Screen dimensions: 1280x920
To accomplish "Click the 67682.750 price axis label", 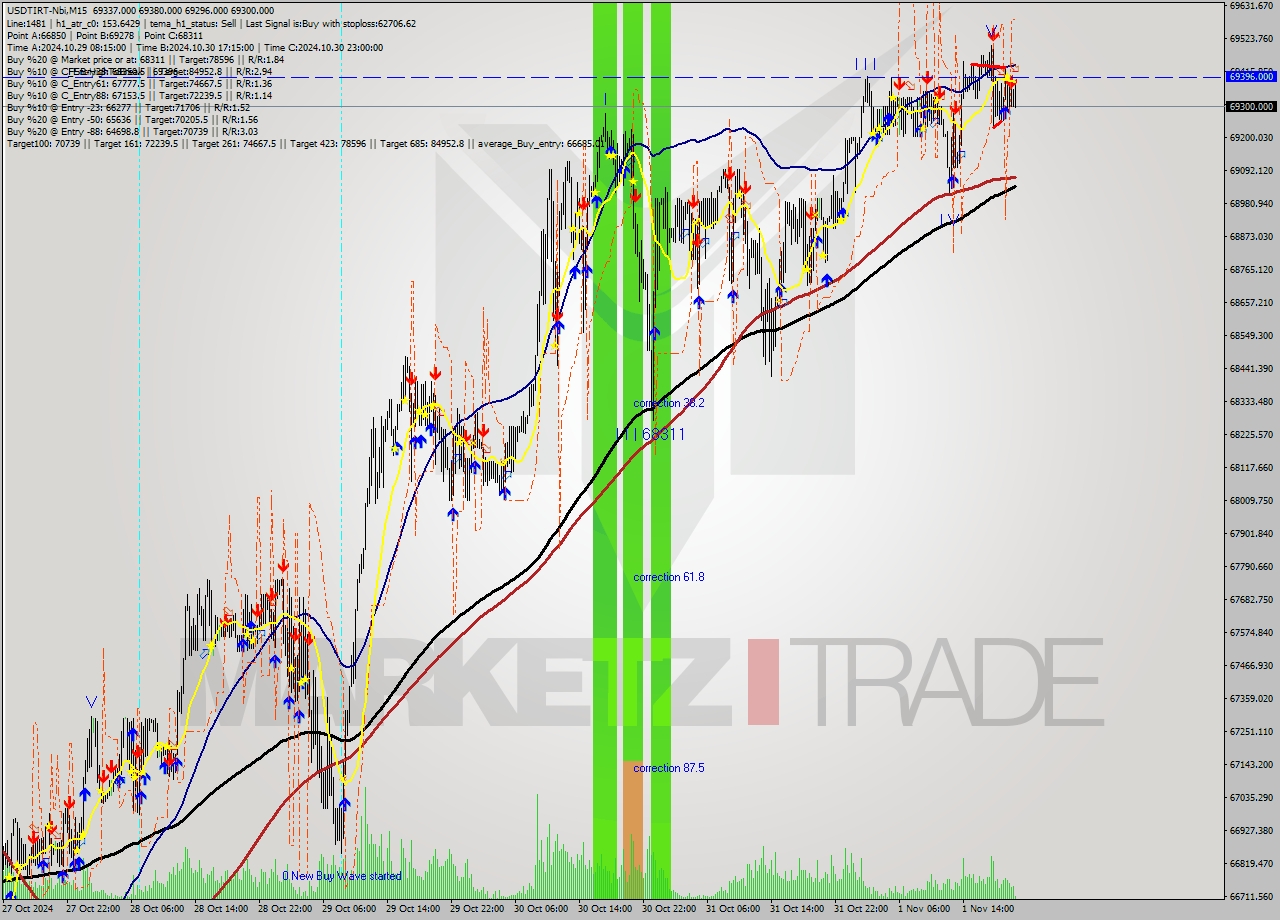I will click(1252, 599).
